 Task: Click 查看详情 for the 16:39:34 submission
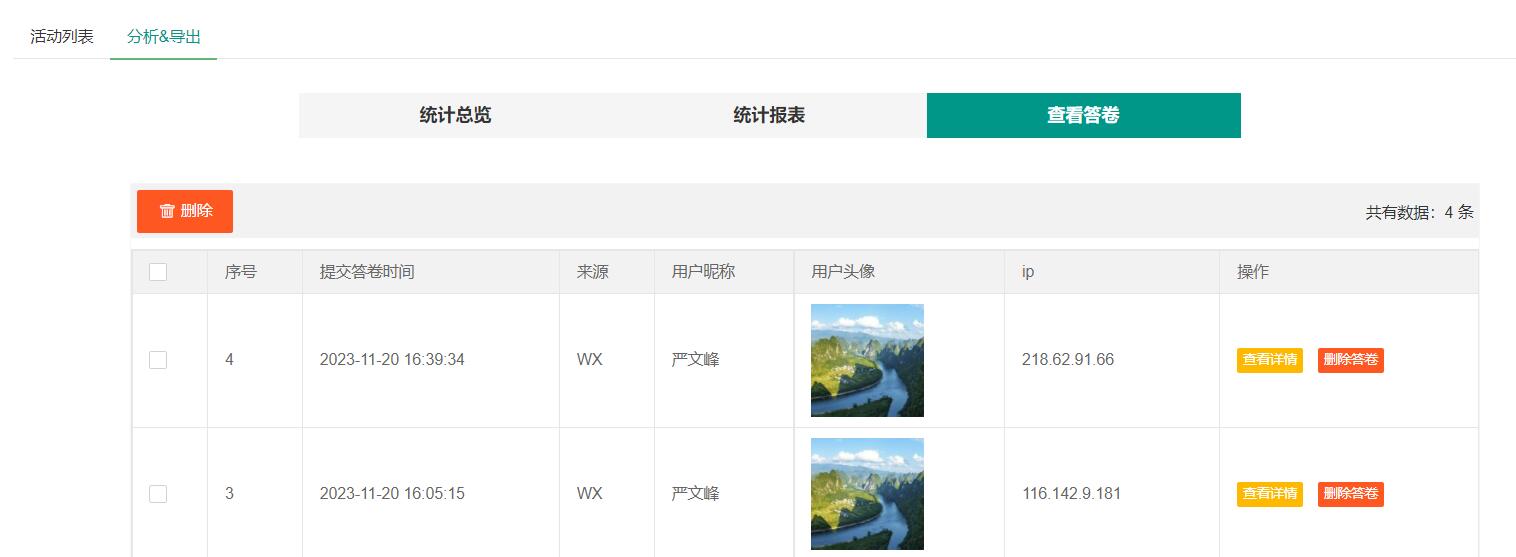[x=1269, y=360]
